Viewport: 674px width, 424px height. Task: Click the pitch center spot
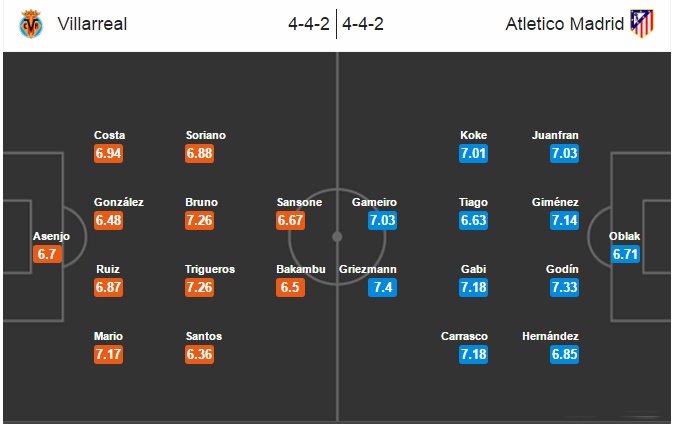(x=337, y=237)
